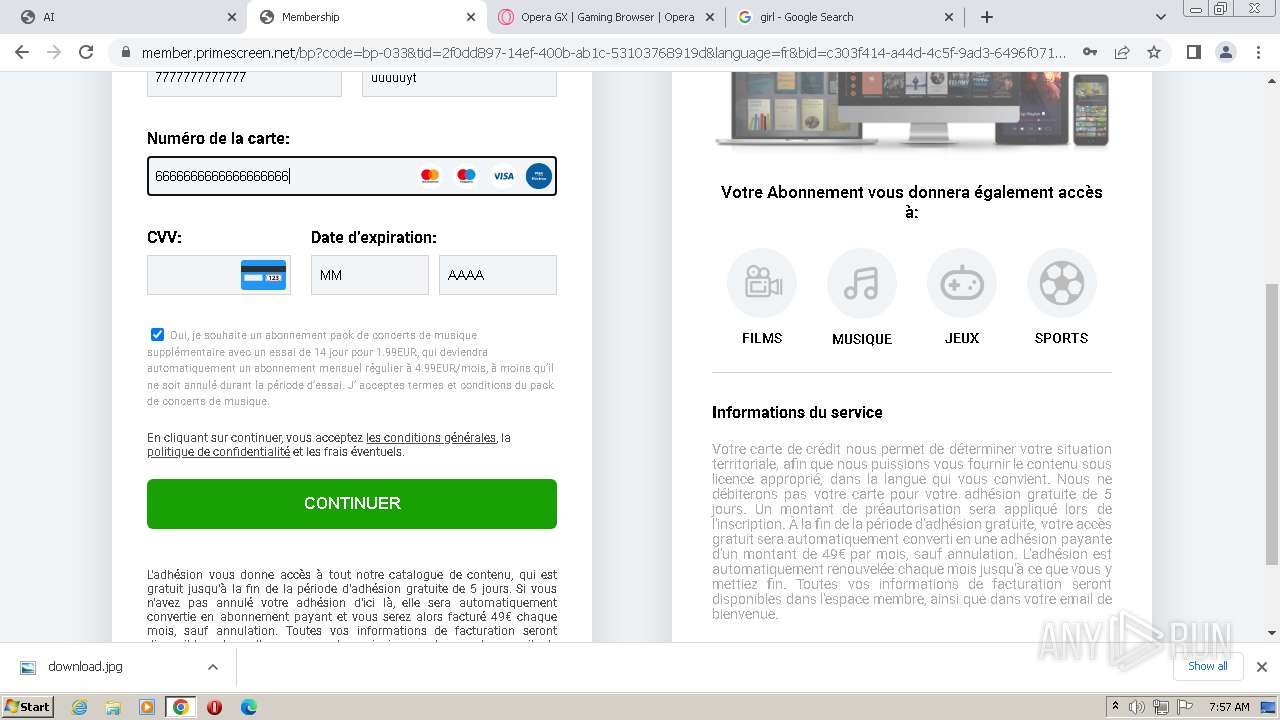This screenshot has width=1280, height=720.
Task: Bookmark this page with star icon
Action: (1154, 52)
